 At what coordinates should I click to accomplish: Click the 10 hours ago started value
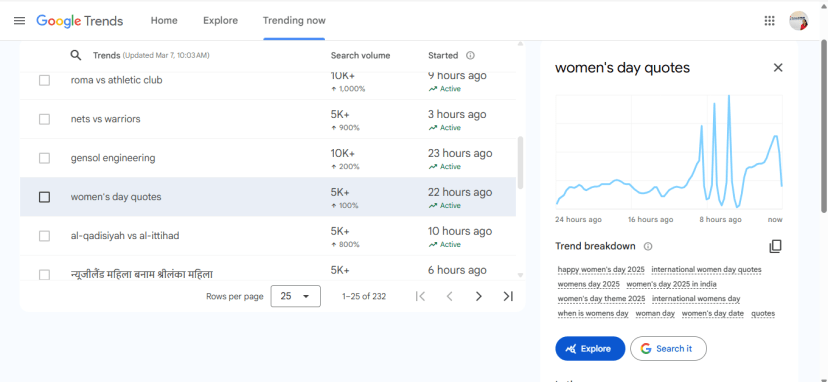(x=460, y=231)
